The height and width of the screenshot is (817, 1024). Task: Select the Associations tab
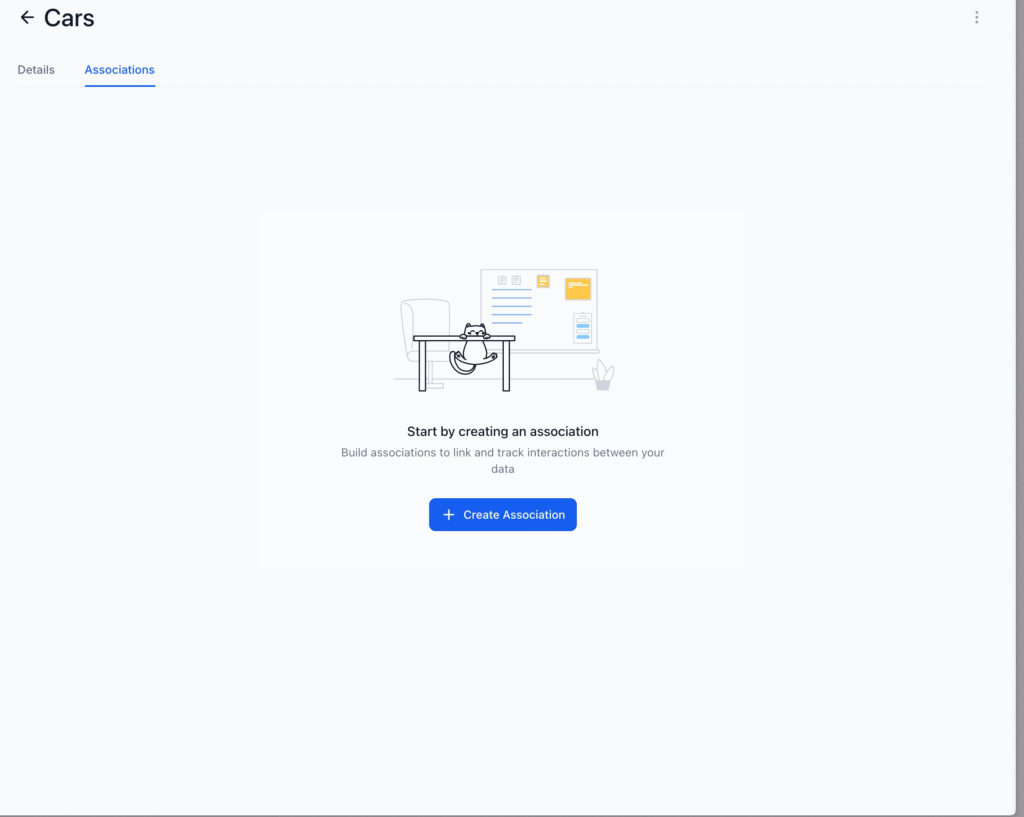(x=119, y=70)
